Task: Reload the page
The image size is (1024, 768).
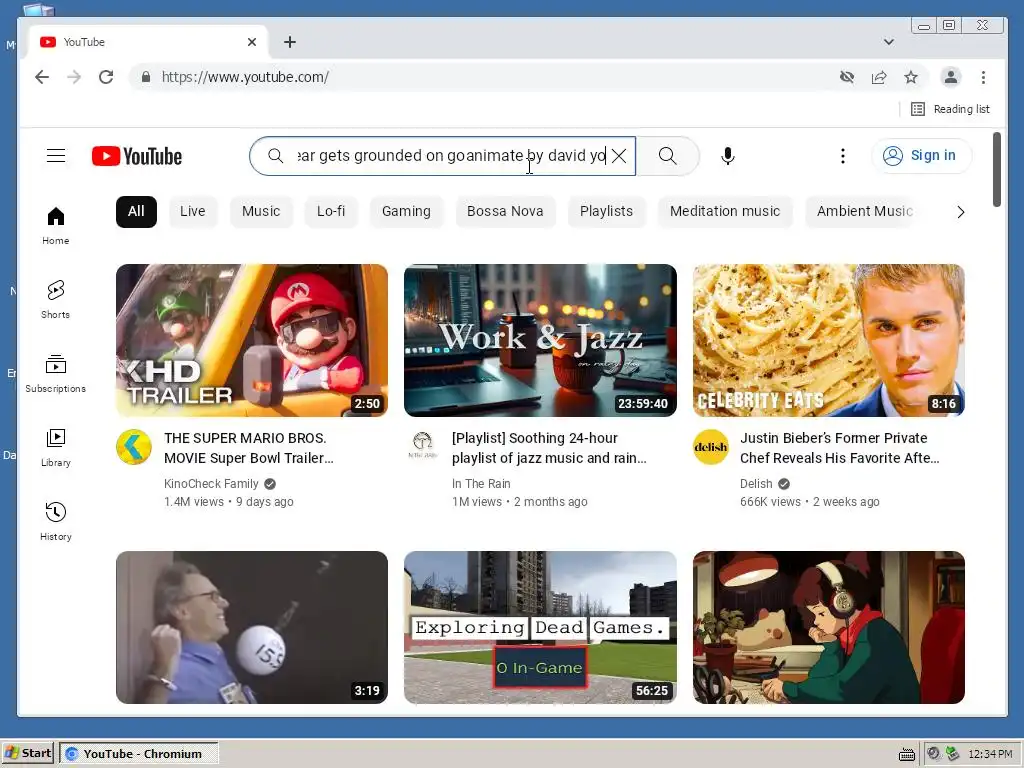Action: (106, 77)
